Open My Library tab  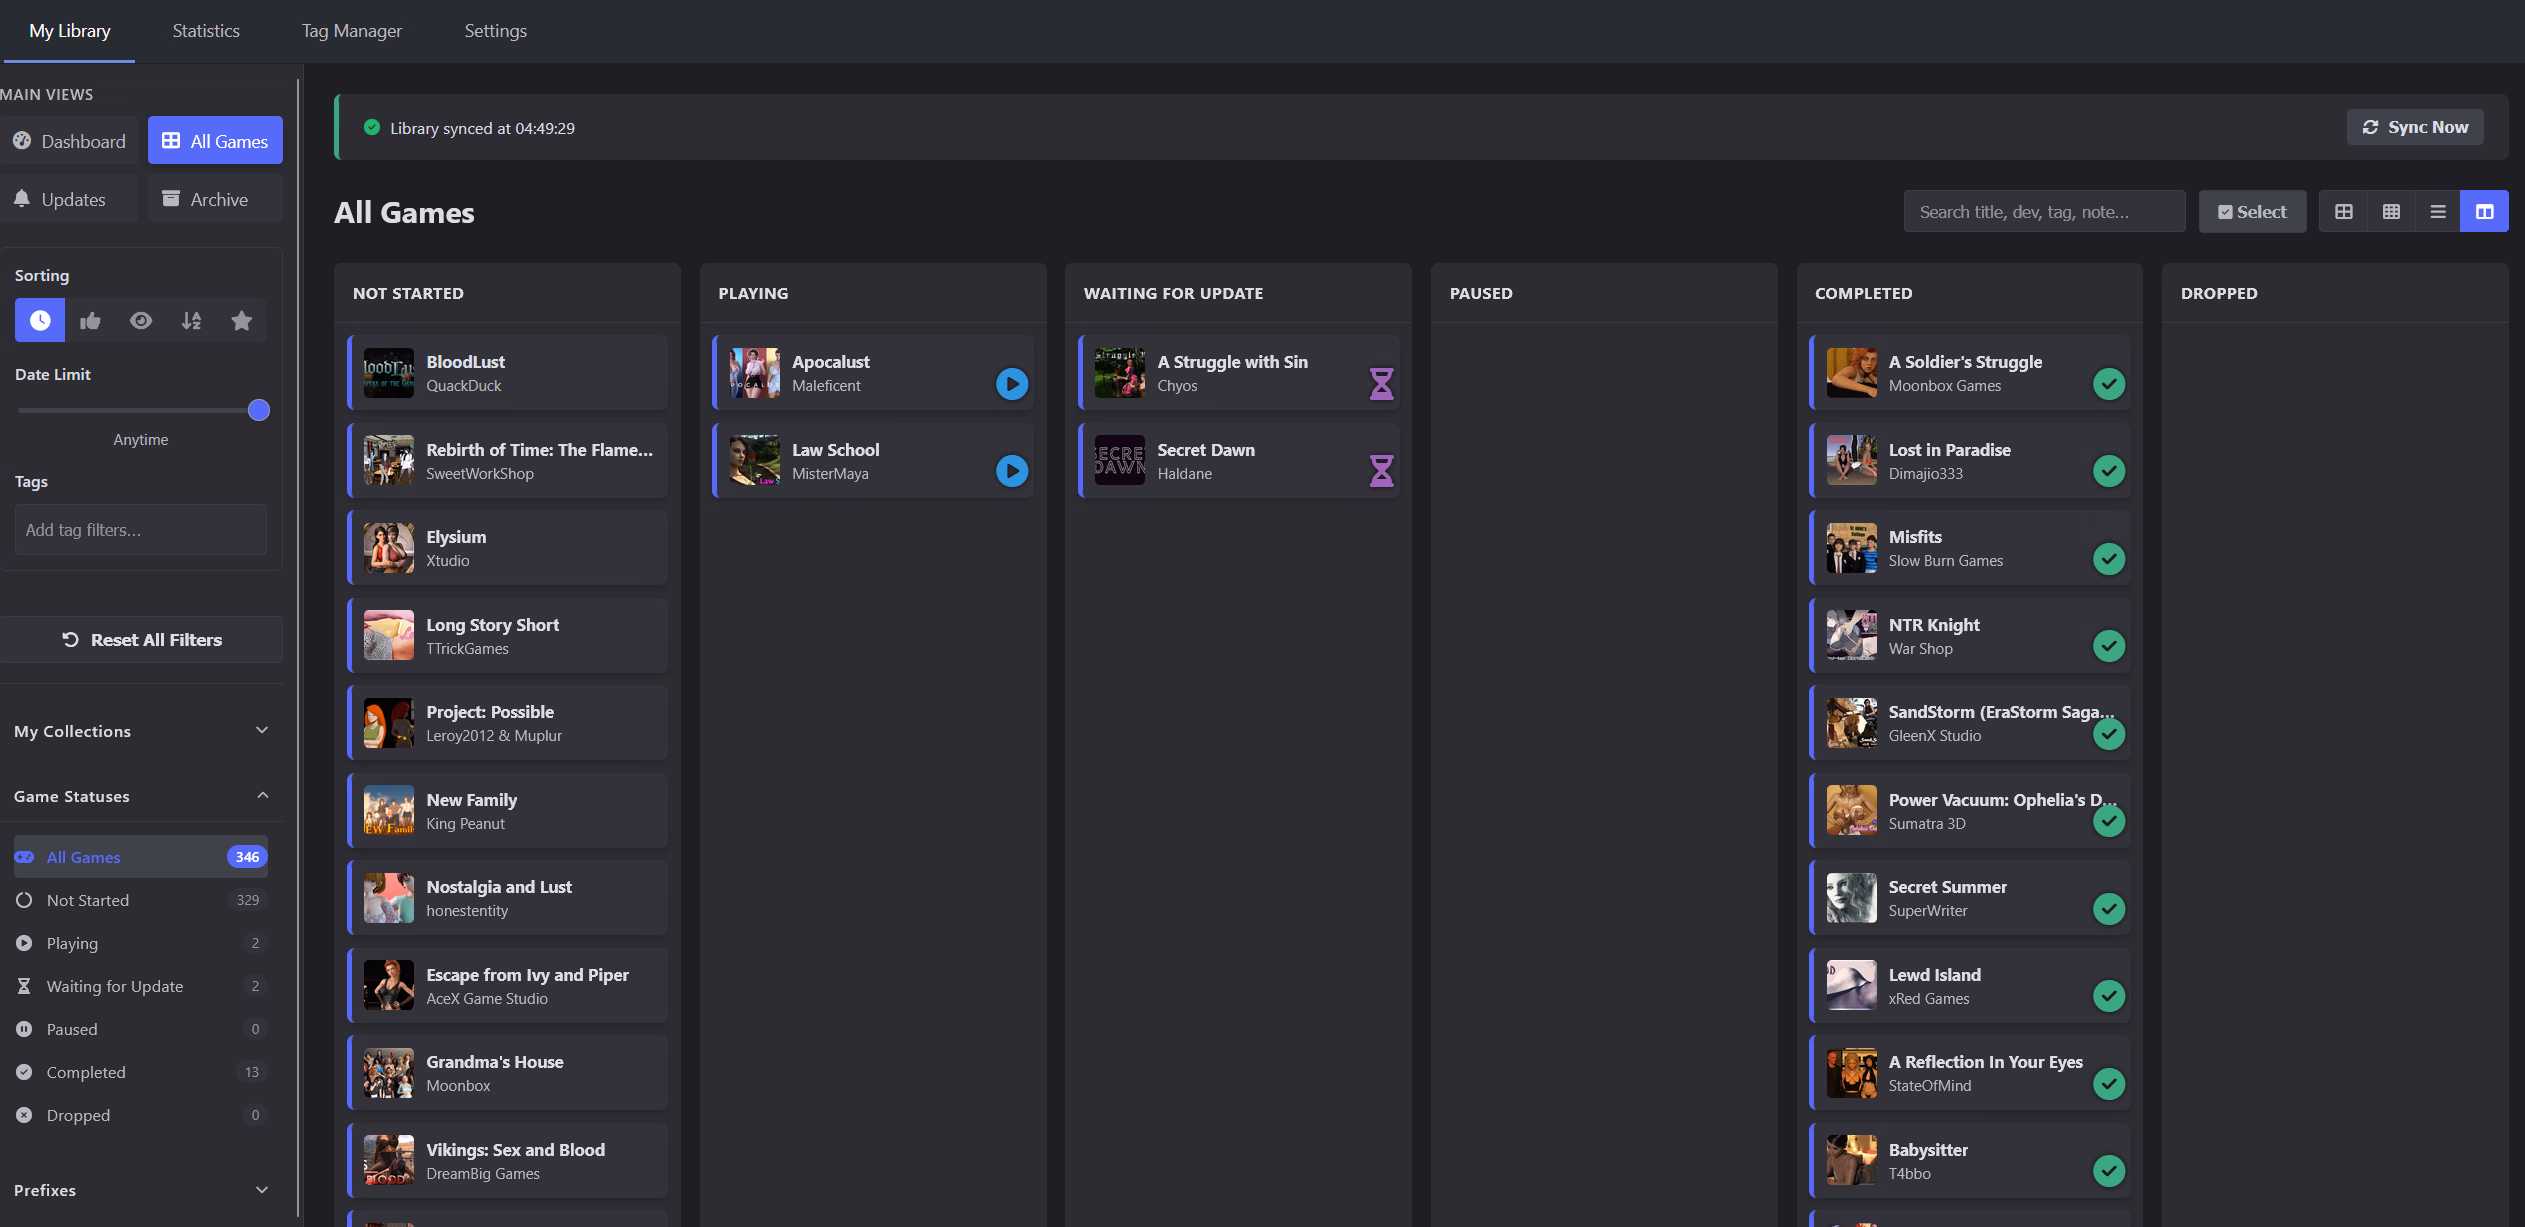[70, 31]
